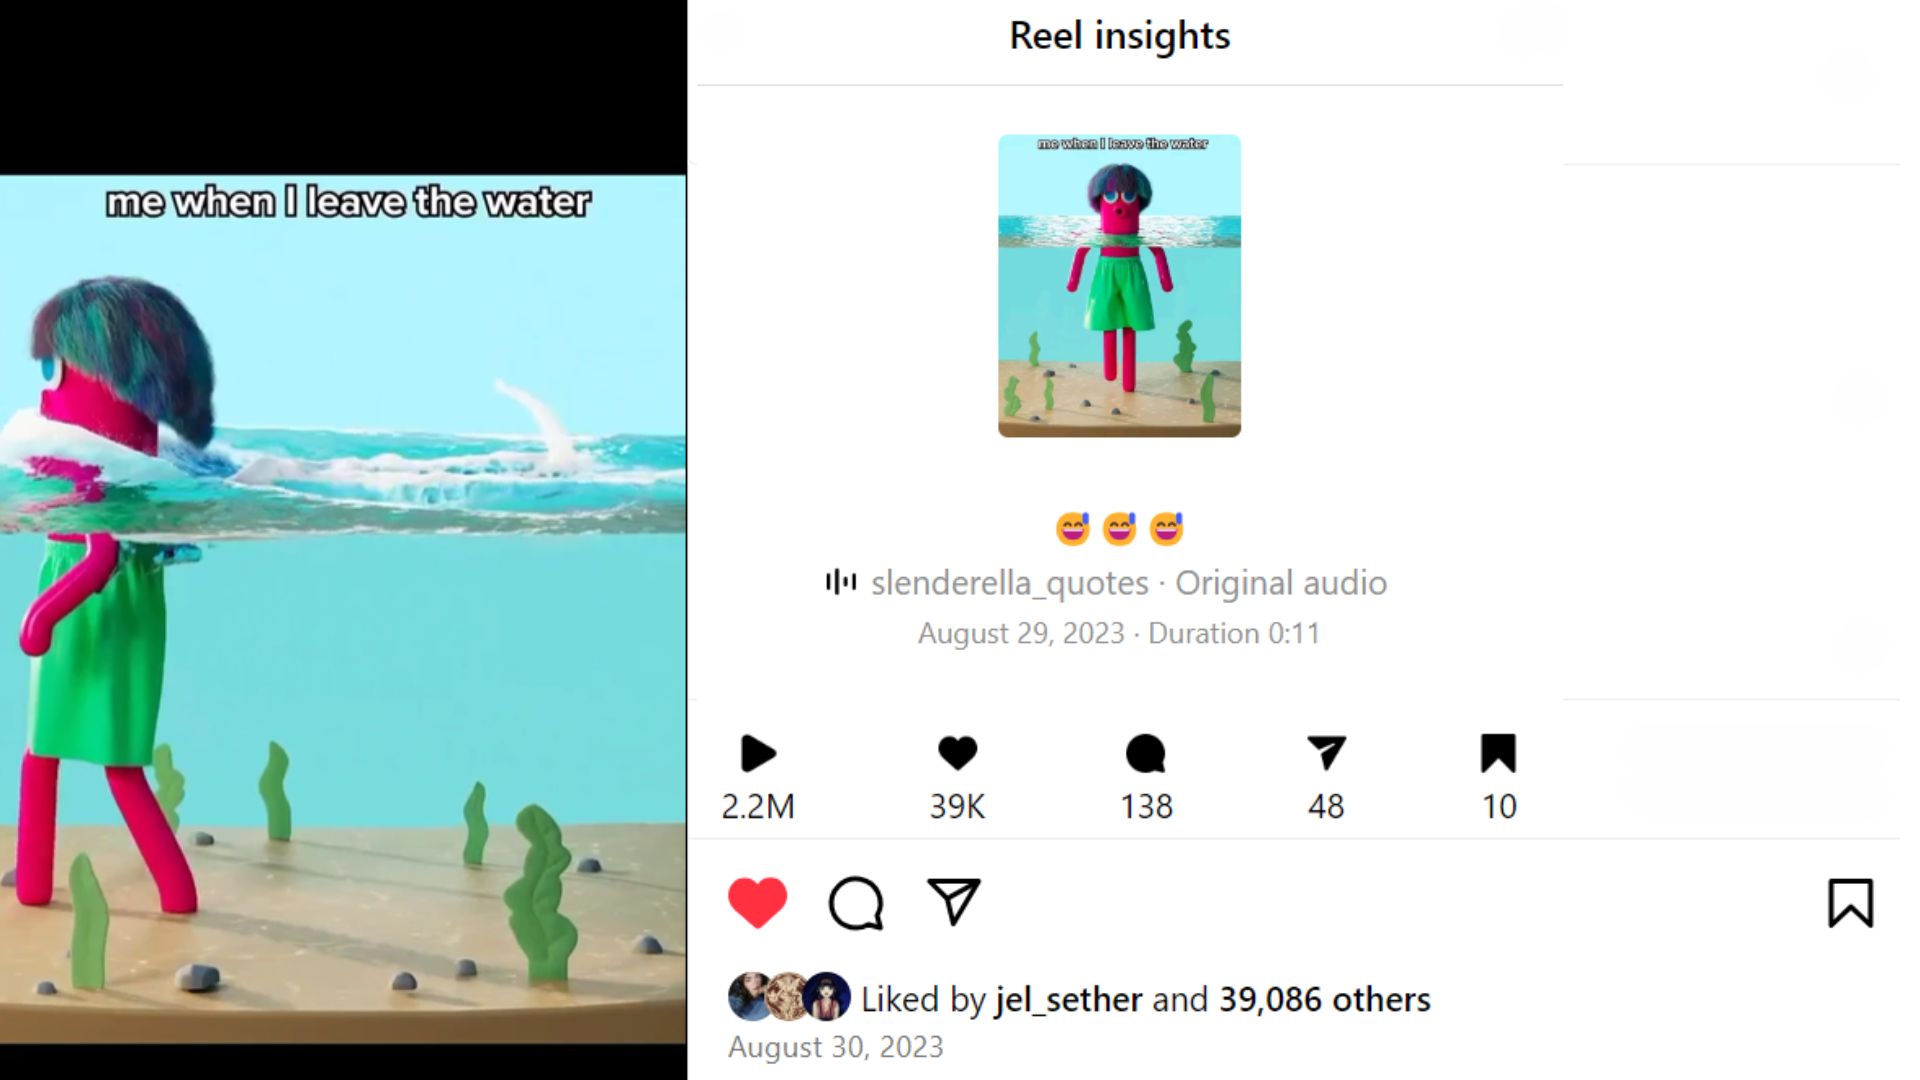Click the August 30, 2023 date
Viewport: 1920px width, 1080px height.
pyautogui.click(x=836, y=1047)
